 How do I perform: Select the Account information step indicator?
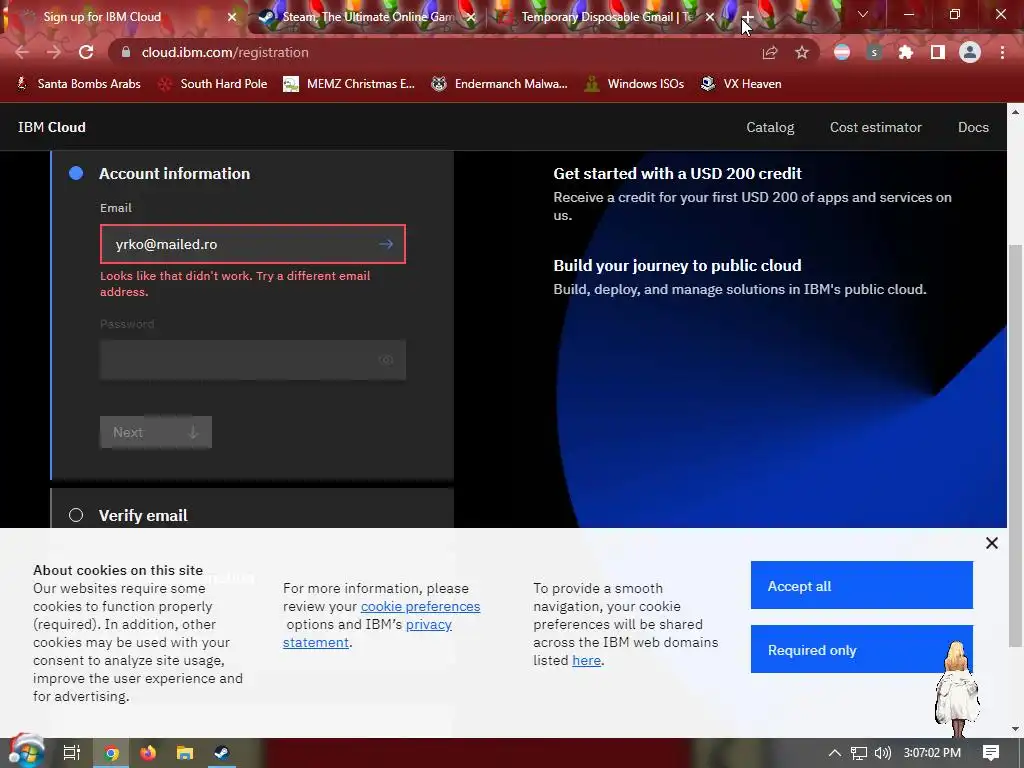[76, 173]
